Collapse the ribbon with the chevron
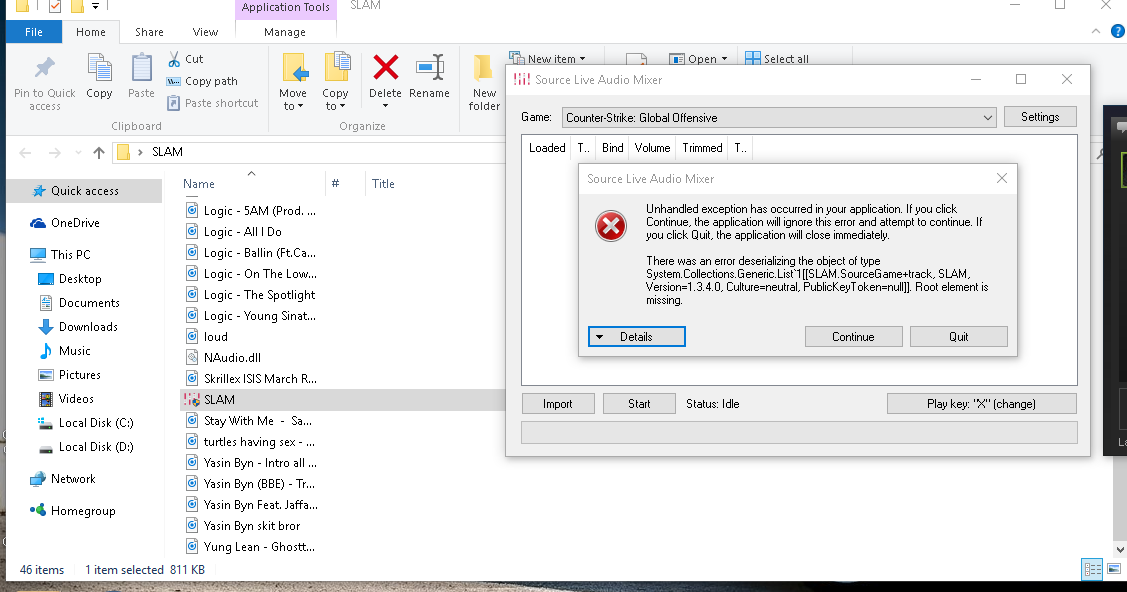Image resolution: width=1127 pixels, height=592 pixels. pyautogui.click(x=1095, y=31)
